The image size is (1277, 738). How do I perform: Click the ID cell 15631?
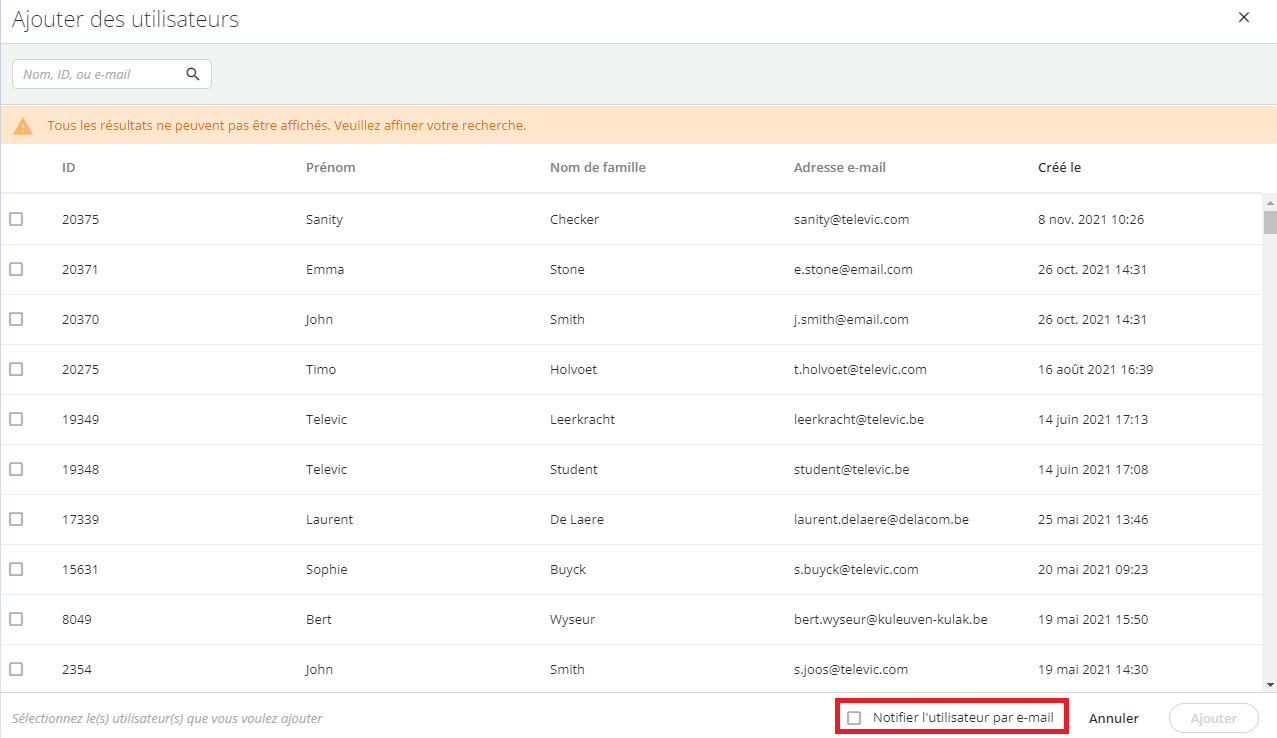click(x=80, y=569)
